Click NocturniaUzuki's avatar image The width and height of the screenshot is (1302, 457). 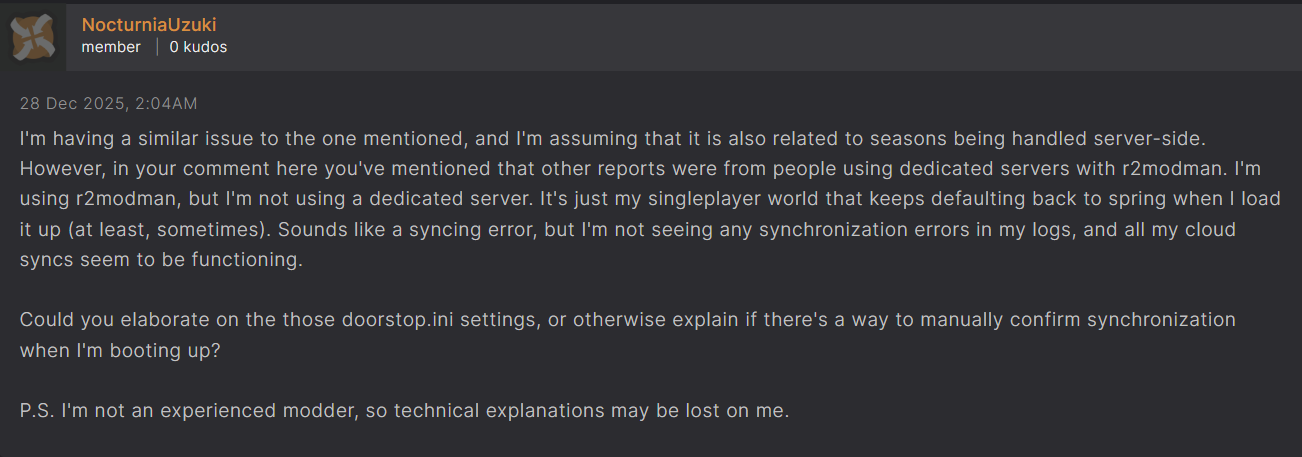coord(32,38)
